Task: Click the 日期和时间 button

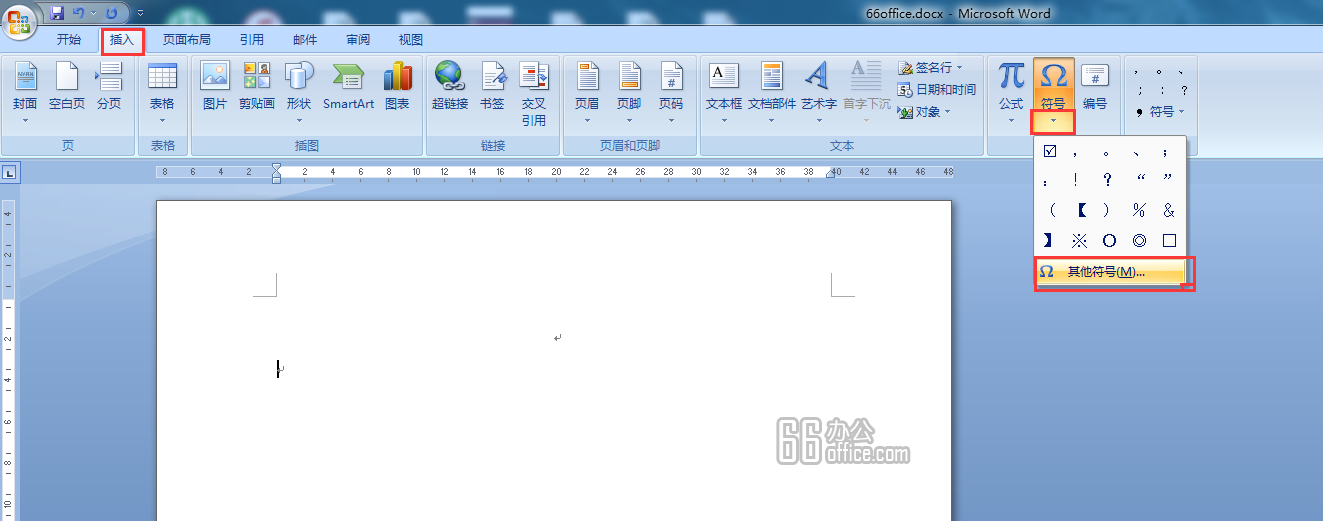Action: [937, 90]
